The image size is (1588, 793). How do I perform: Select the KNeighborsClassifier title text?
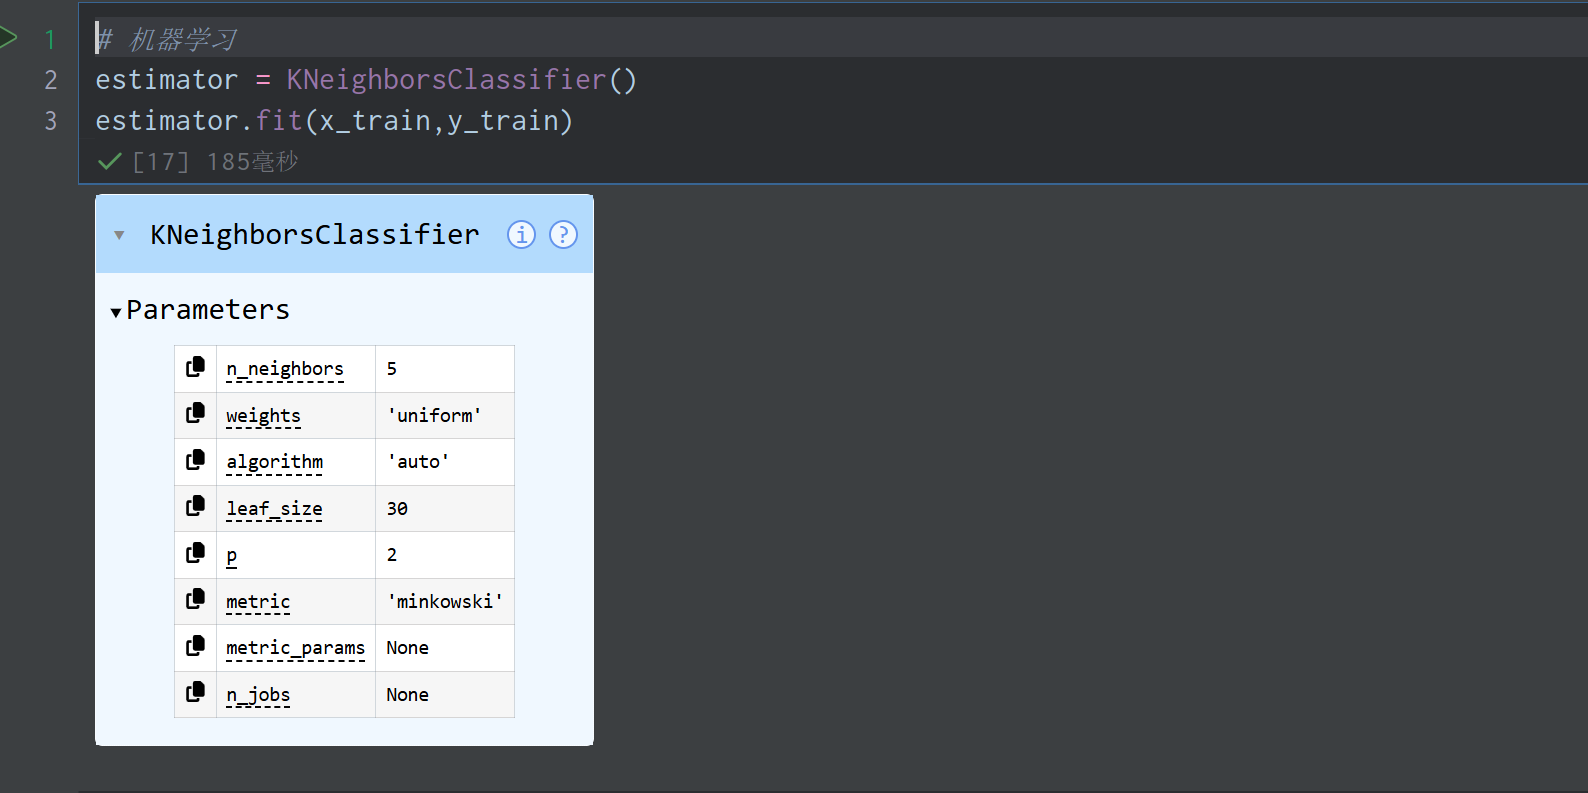coord(315,234)
